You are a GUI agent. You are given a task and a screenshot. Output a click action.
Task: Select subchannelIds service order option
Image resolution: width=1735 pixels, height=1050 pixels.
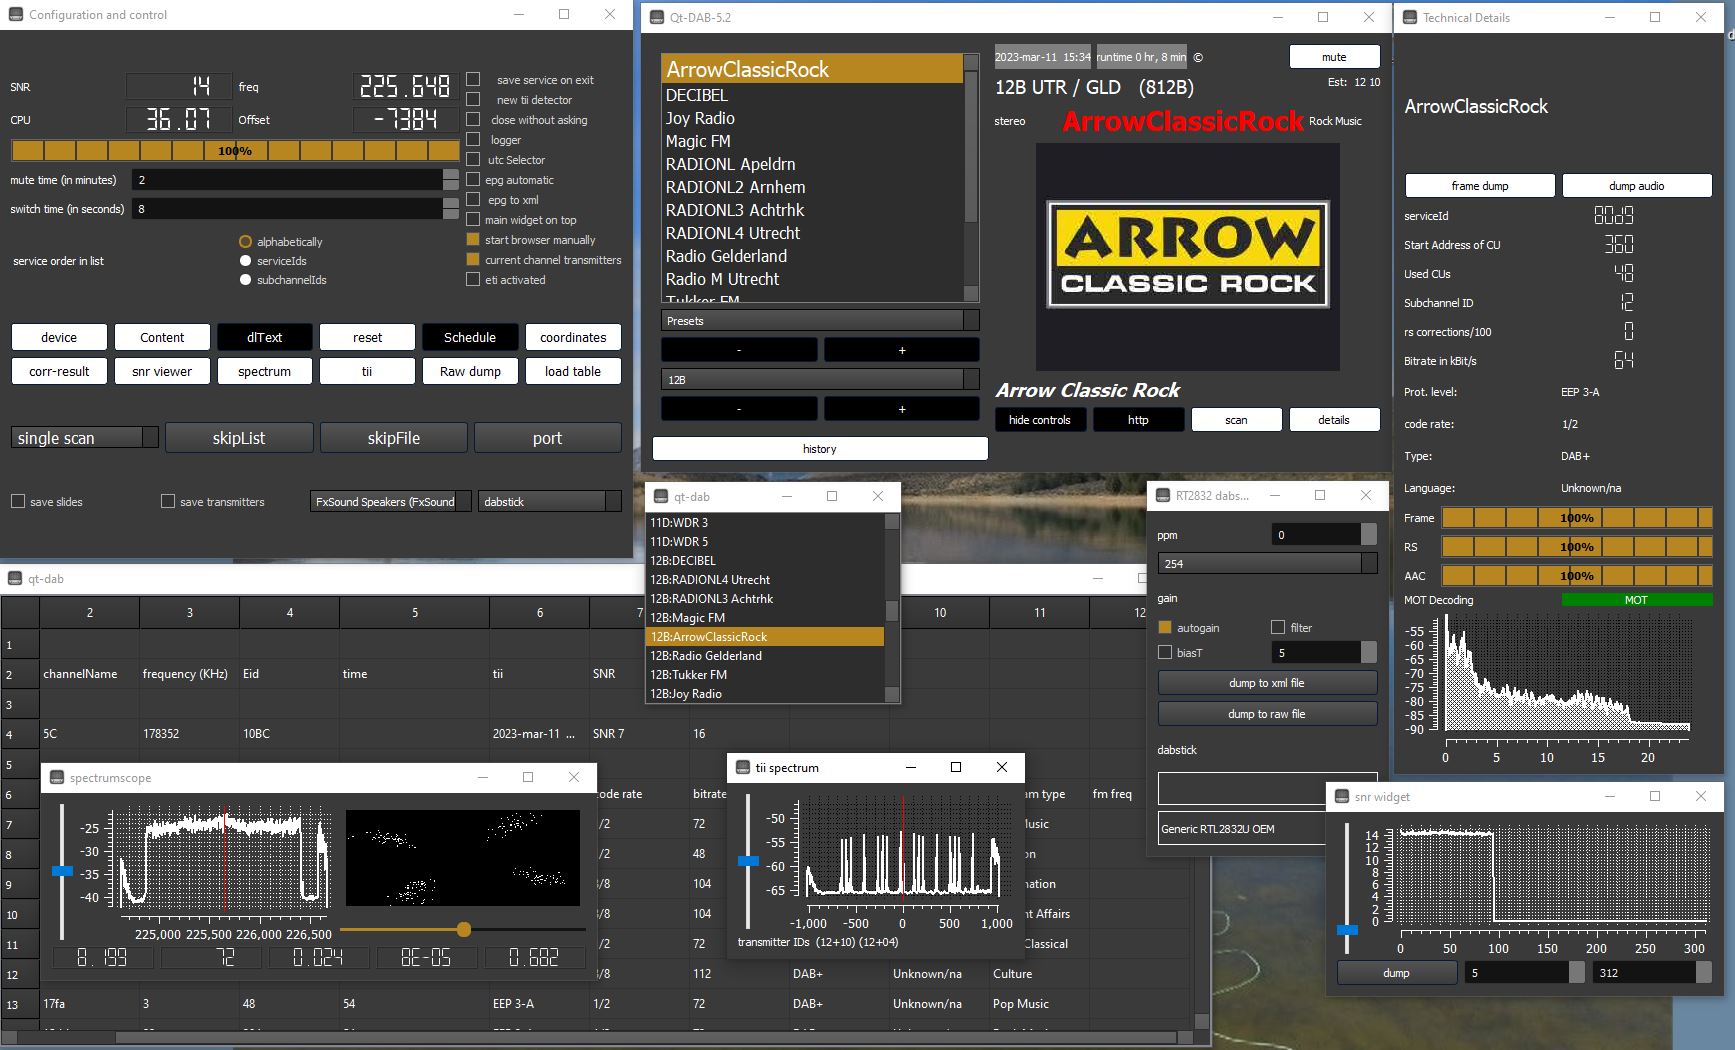point(245,279)
